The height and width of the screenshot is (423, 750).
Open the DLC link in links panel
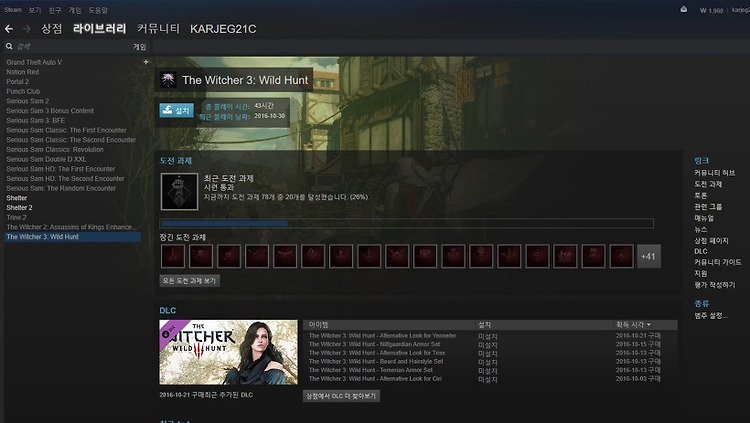(701, 251)
